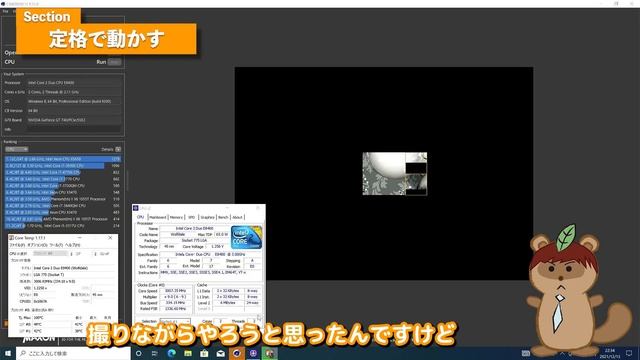Screen dimensions: 640x360
Task: Select the second ranking entry scoring 1096
Action: (63, 166)
